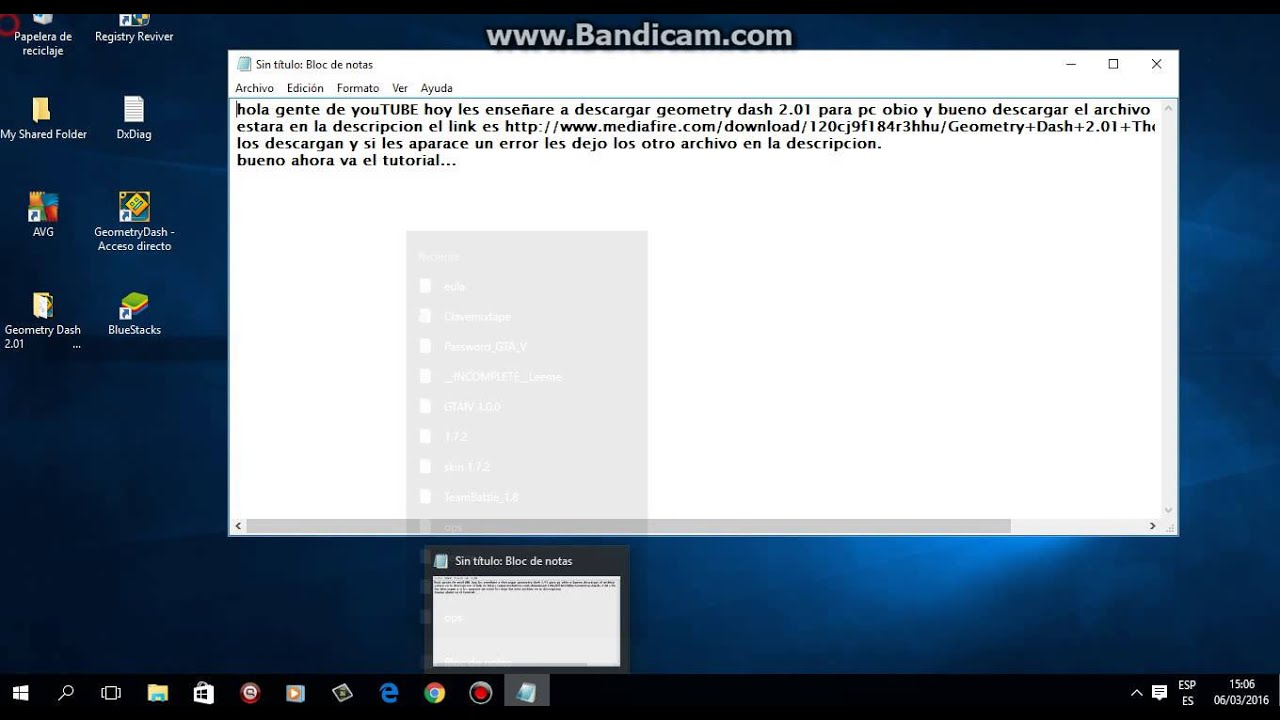Open the Formato menu in Notepad
Image resolution: width=1280 pixels, height=720 pixels.
click(x=358, y=88)
